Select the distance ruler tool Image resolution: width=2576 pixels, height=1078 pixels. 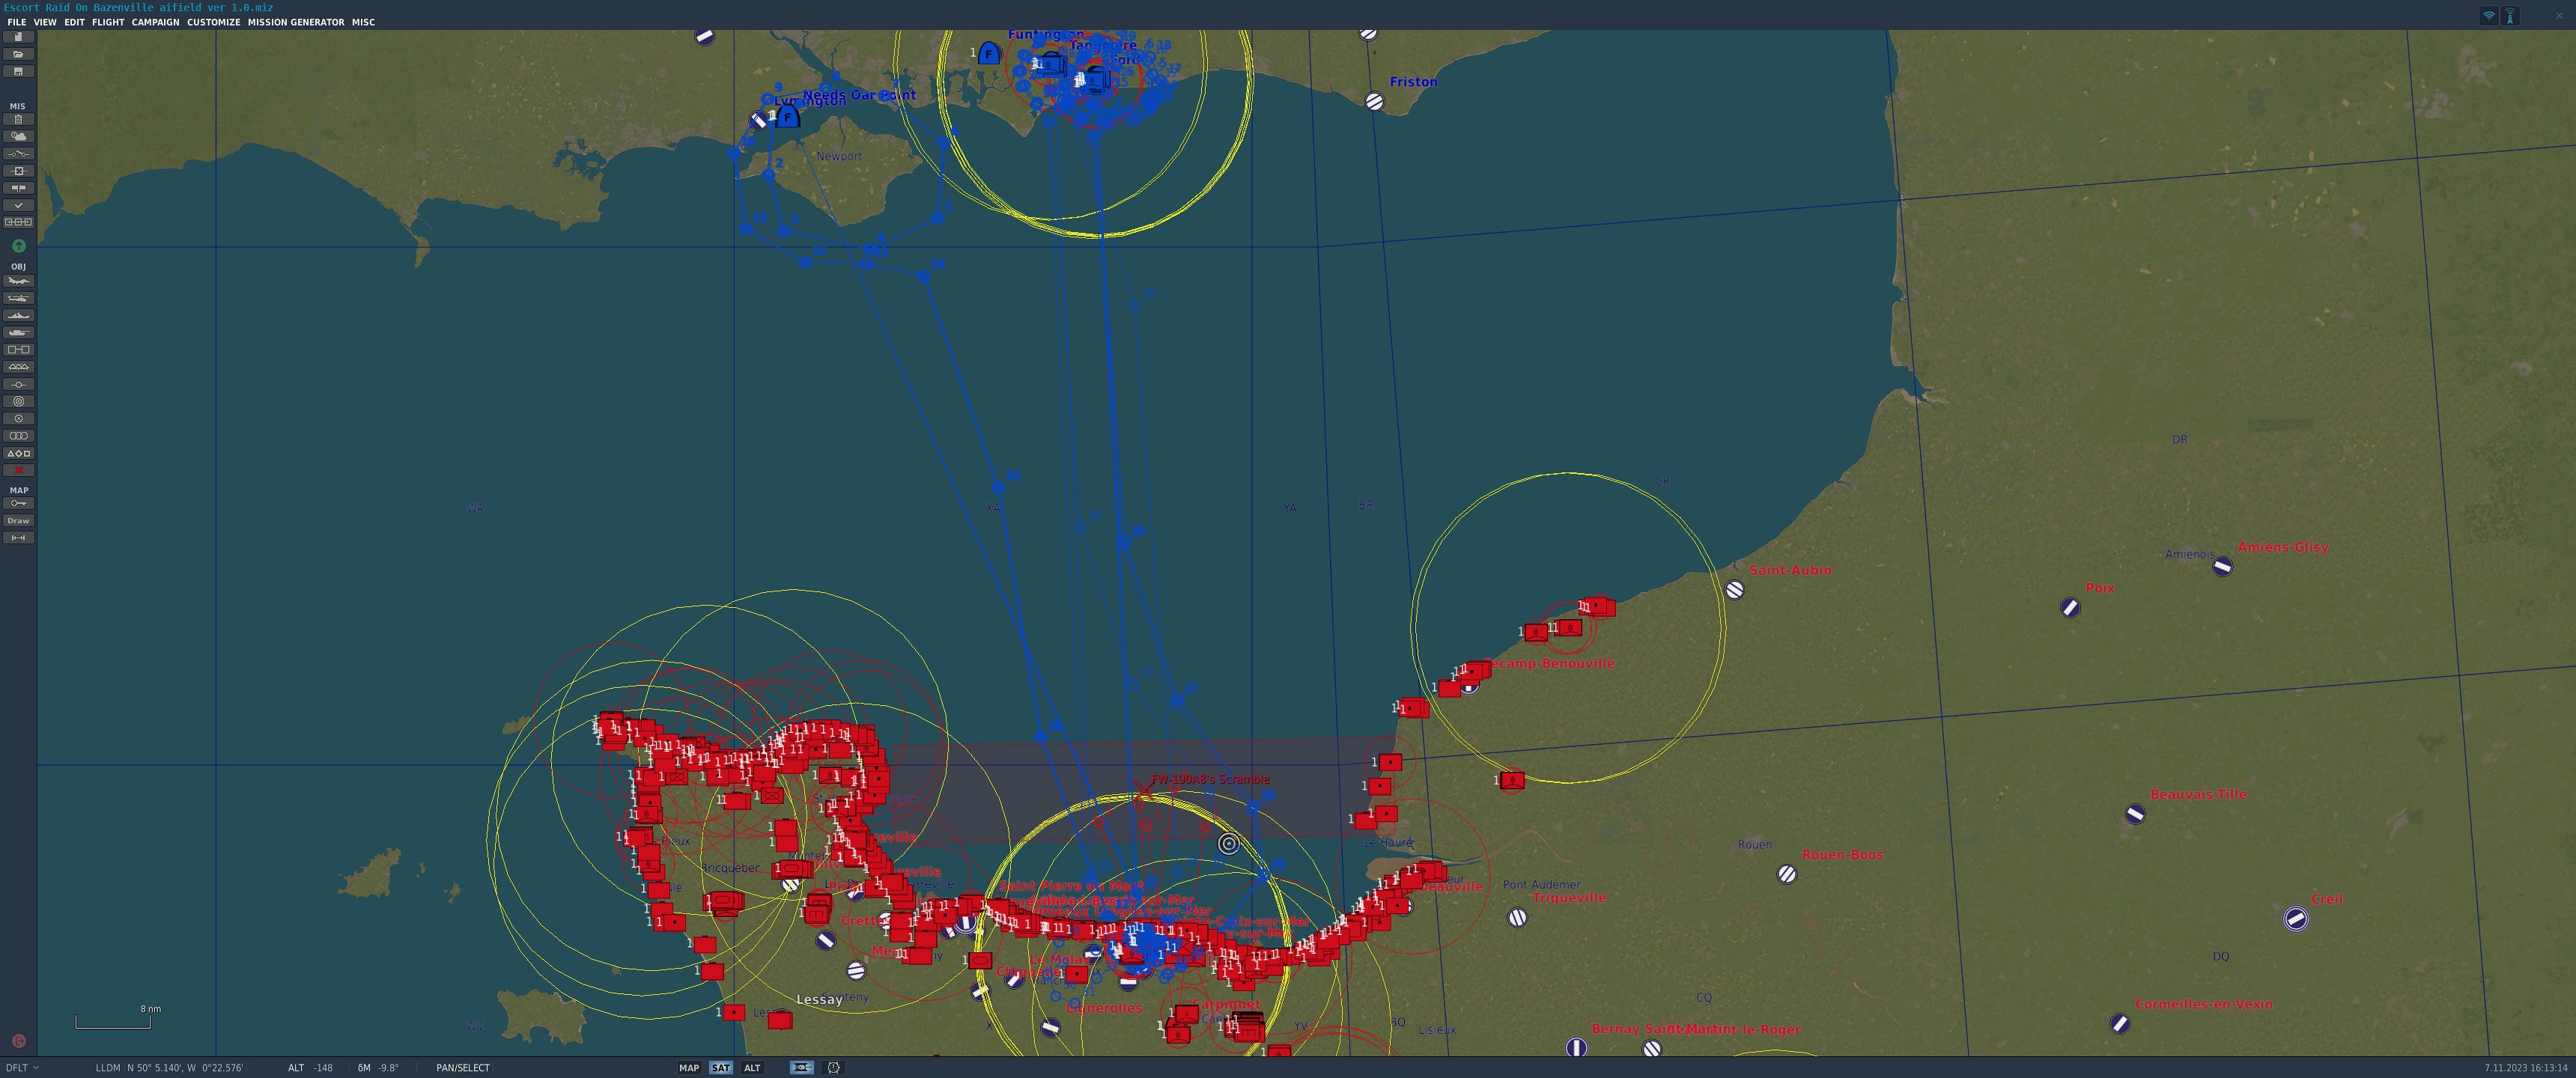click(18, 538)
